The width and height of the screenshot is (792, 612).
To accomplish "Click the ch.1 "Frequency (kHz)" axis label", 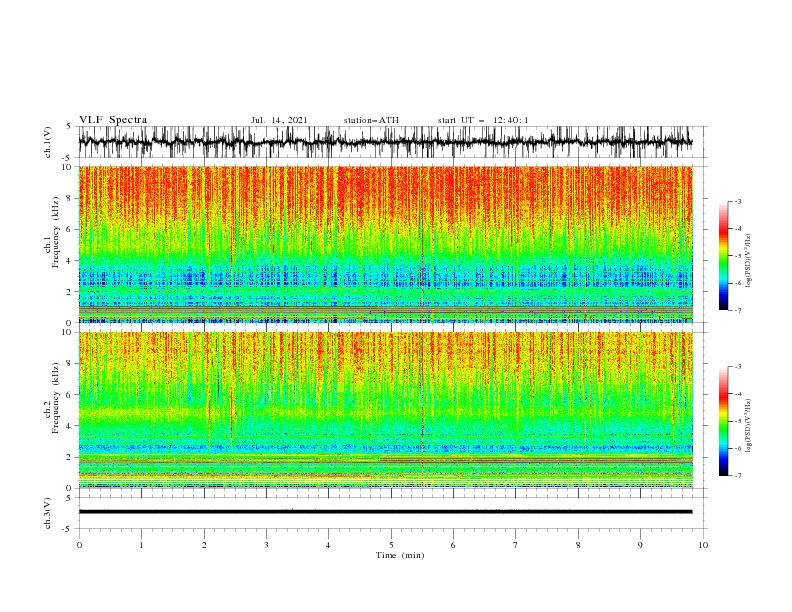I will click(56, 233).
